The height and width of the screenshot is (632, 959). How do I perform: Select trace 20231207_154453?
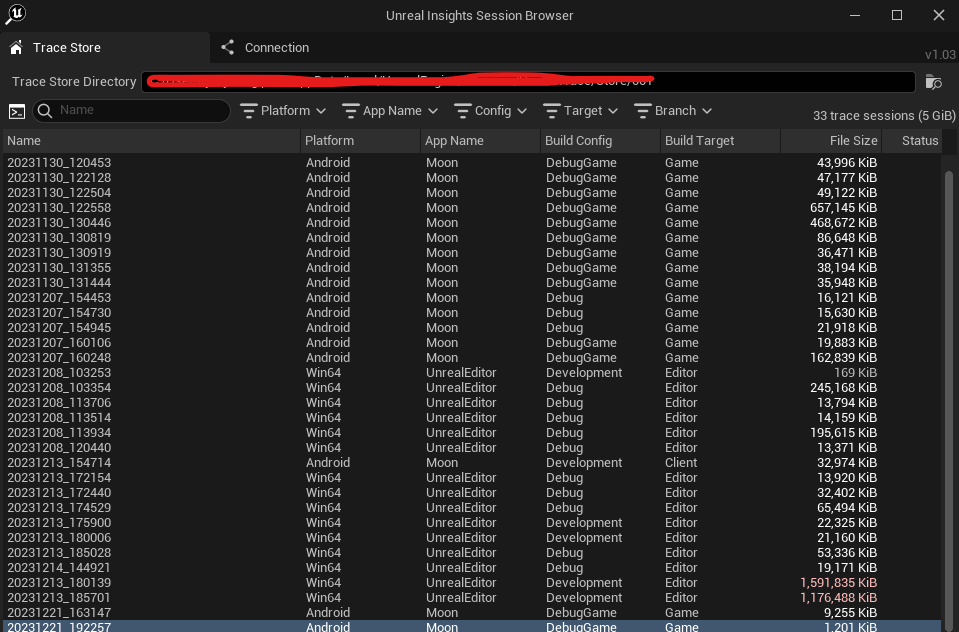(x=472, y=298)
